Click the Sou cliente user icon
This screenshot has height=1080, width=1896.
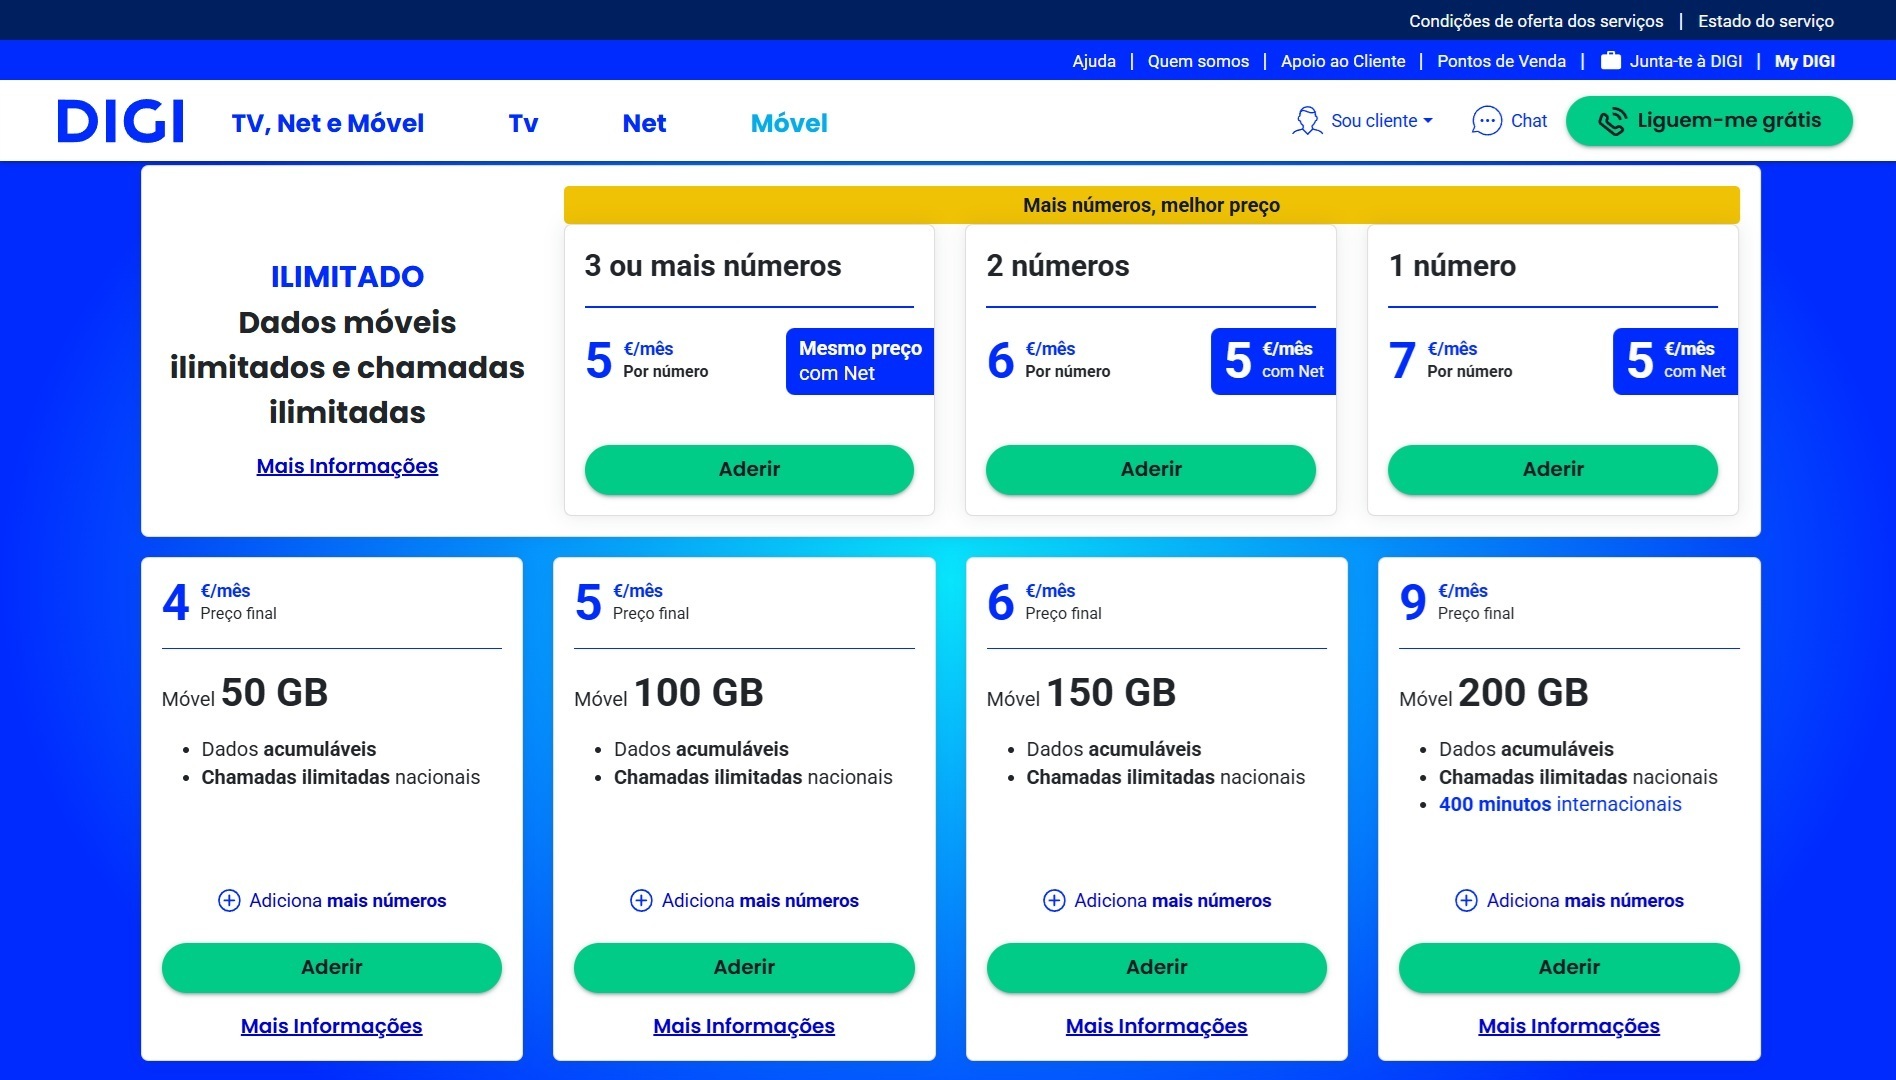pos(1306,121)
